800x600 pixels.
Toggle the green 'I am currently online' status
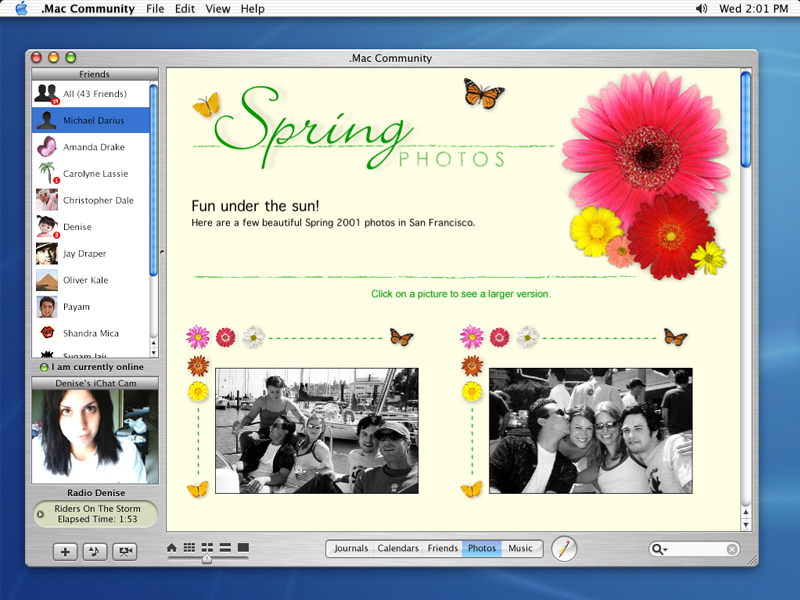click(44, 367)
